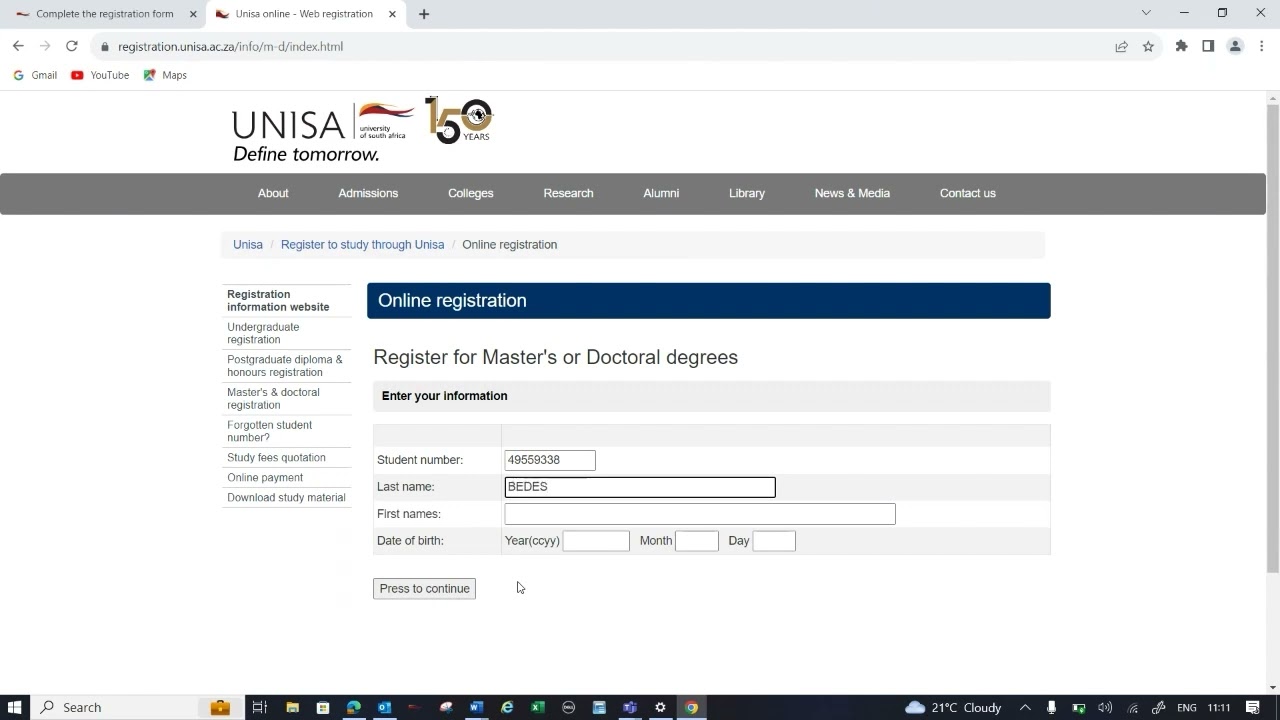Open the volume speaker tray icon
This screenshot has width=1280, height=720.
1105,707
